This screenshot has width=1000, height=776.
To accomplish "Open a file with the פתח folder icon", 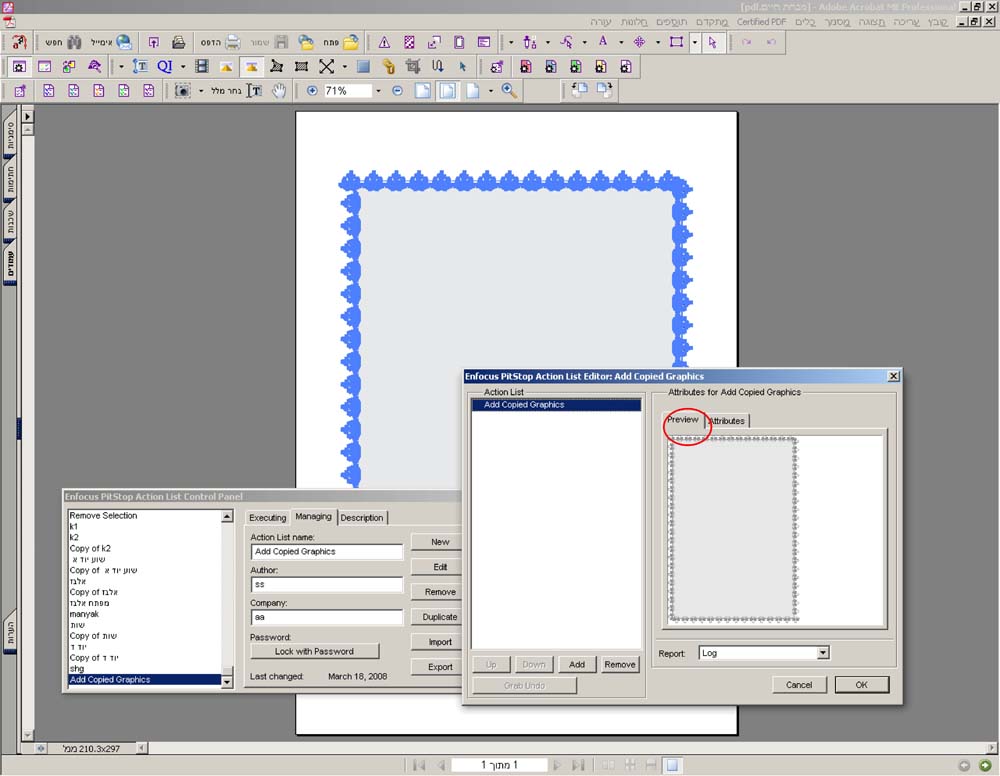I will [x=351, y=43].
